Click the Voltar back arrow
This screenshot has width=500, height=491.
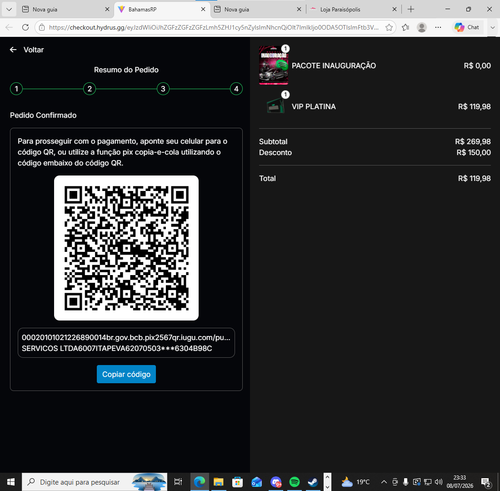pyautogui.click(x=13, y=50)
